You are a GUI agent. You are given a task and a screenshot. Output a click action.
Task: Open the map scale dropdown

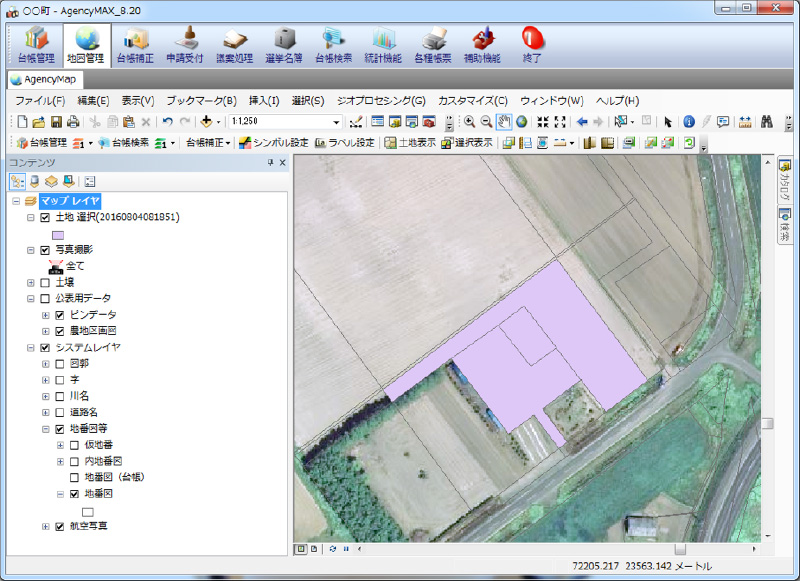point(337,121)
